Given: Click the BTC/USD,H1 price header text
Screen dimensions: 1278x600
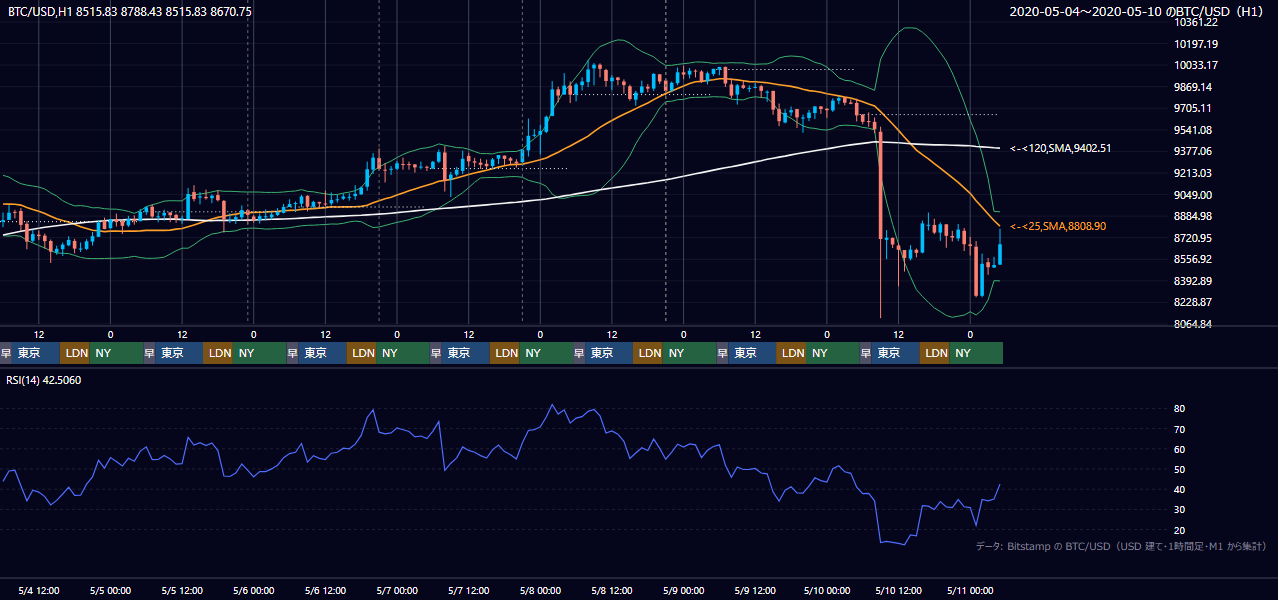Looking at the screenshot, I should point(130,12).
